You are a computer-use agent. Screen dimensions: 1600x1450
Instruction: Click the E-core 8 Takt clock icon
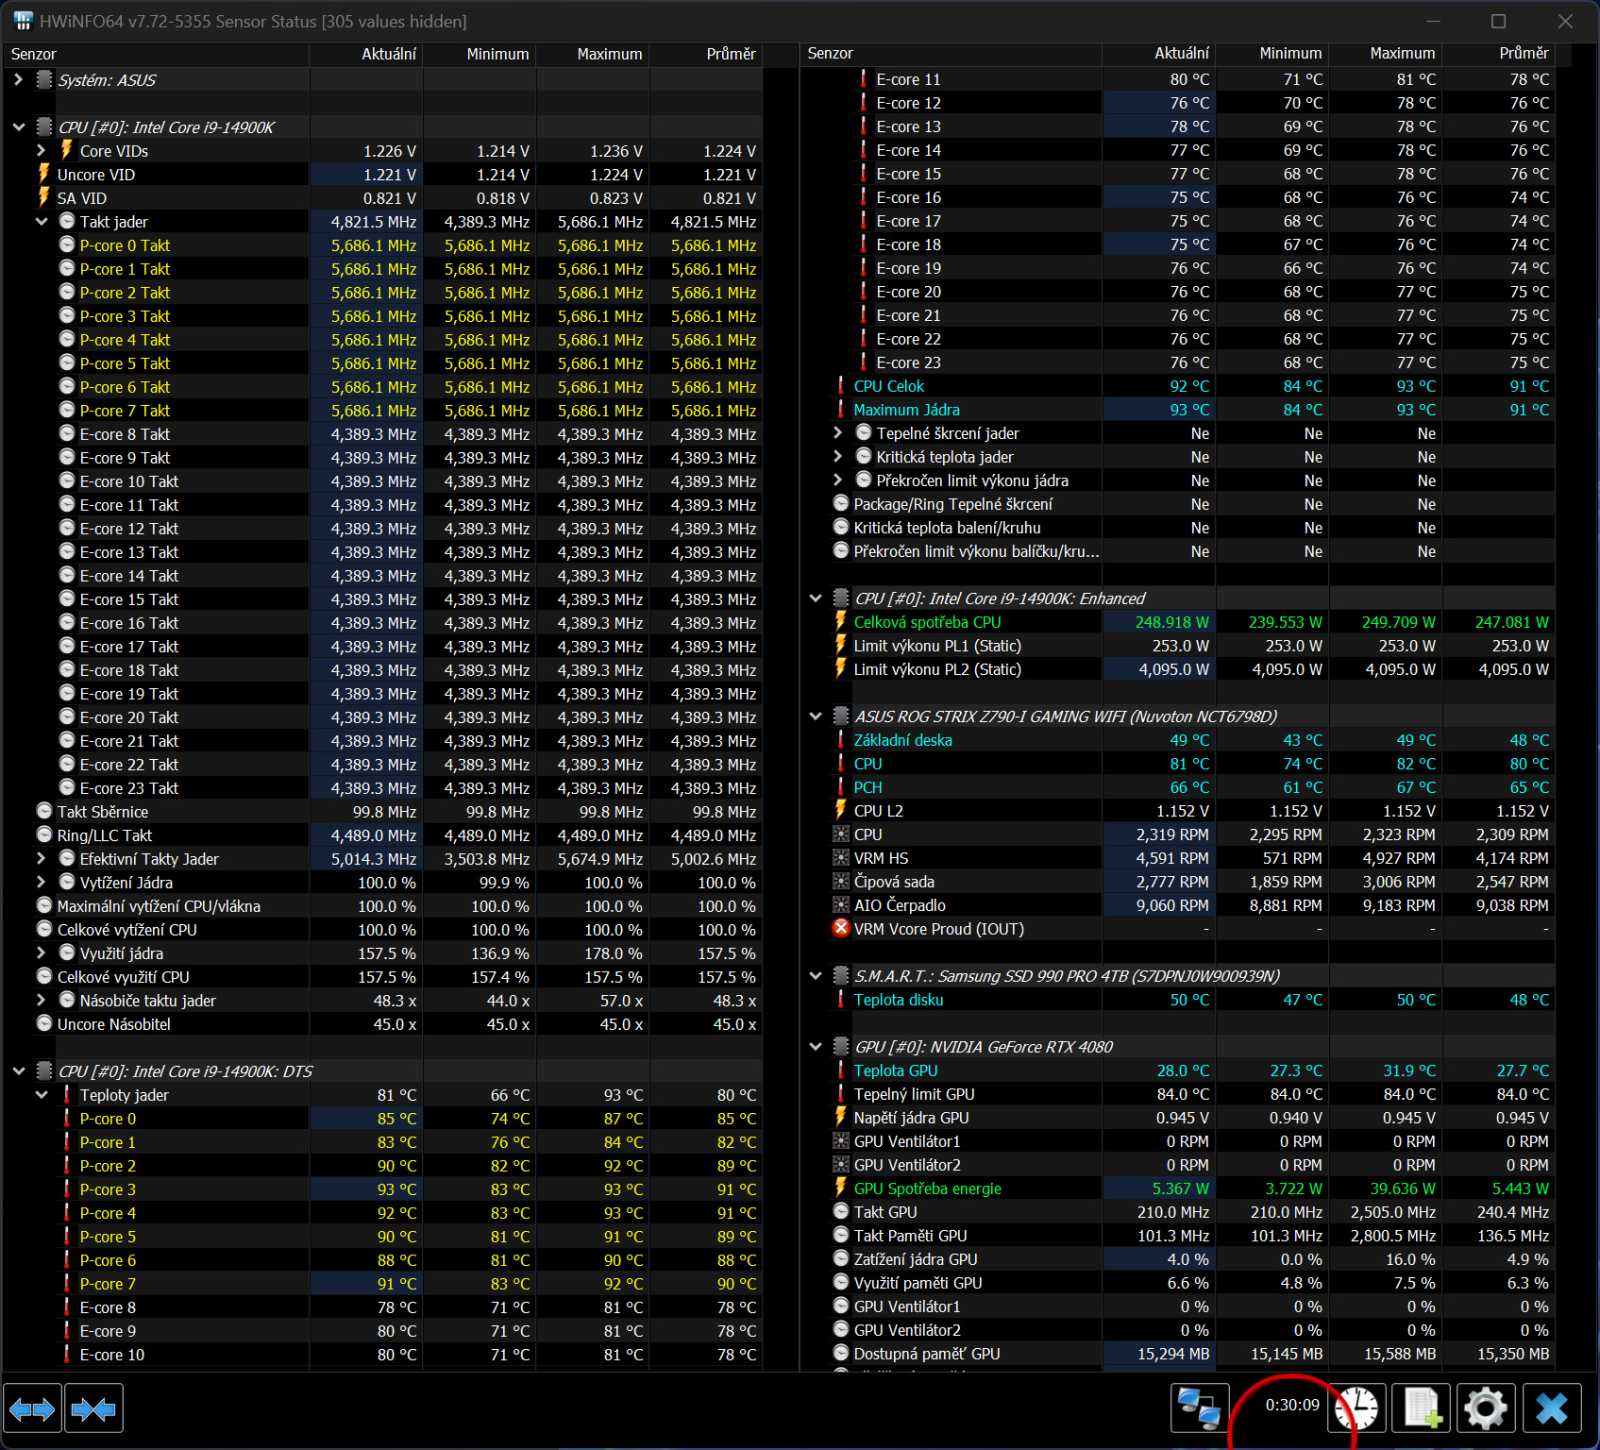pyautogui.click(x=67, y=434)
